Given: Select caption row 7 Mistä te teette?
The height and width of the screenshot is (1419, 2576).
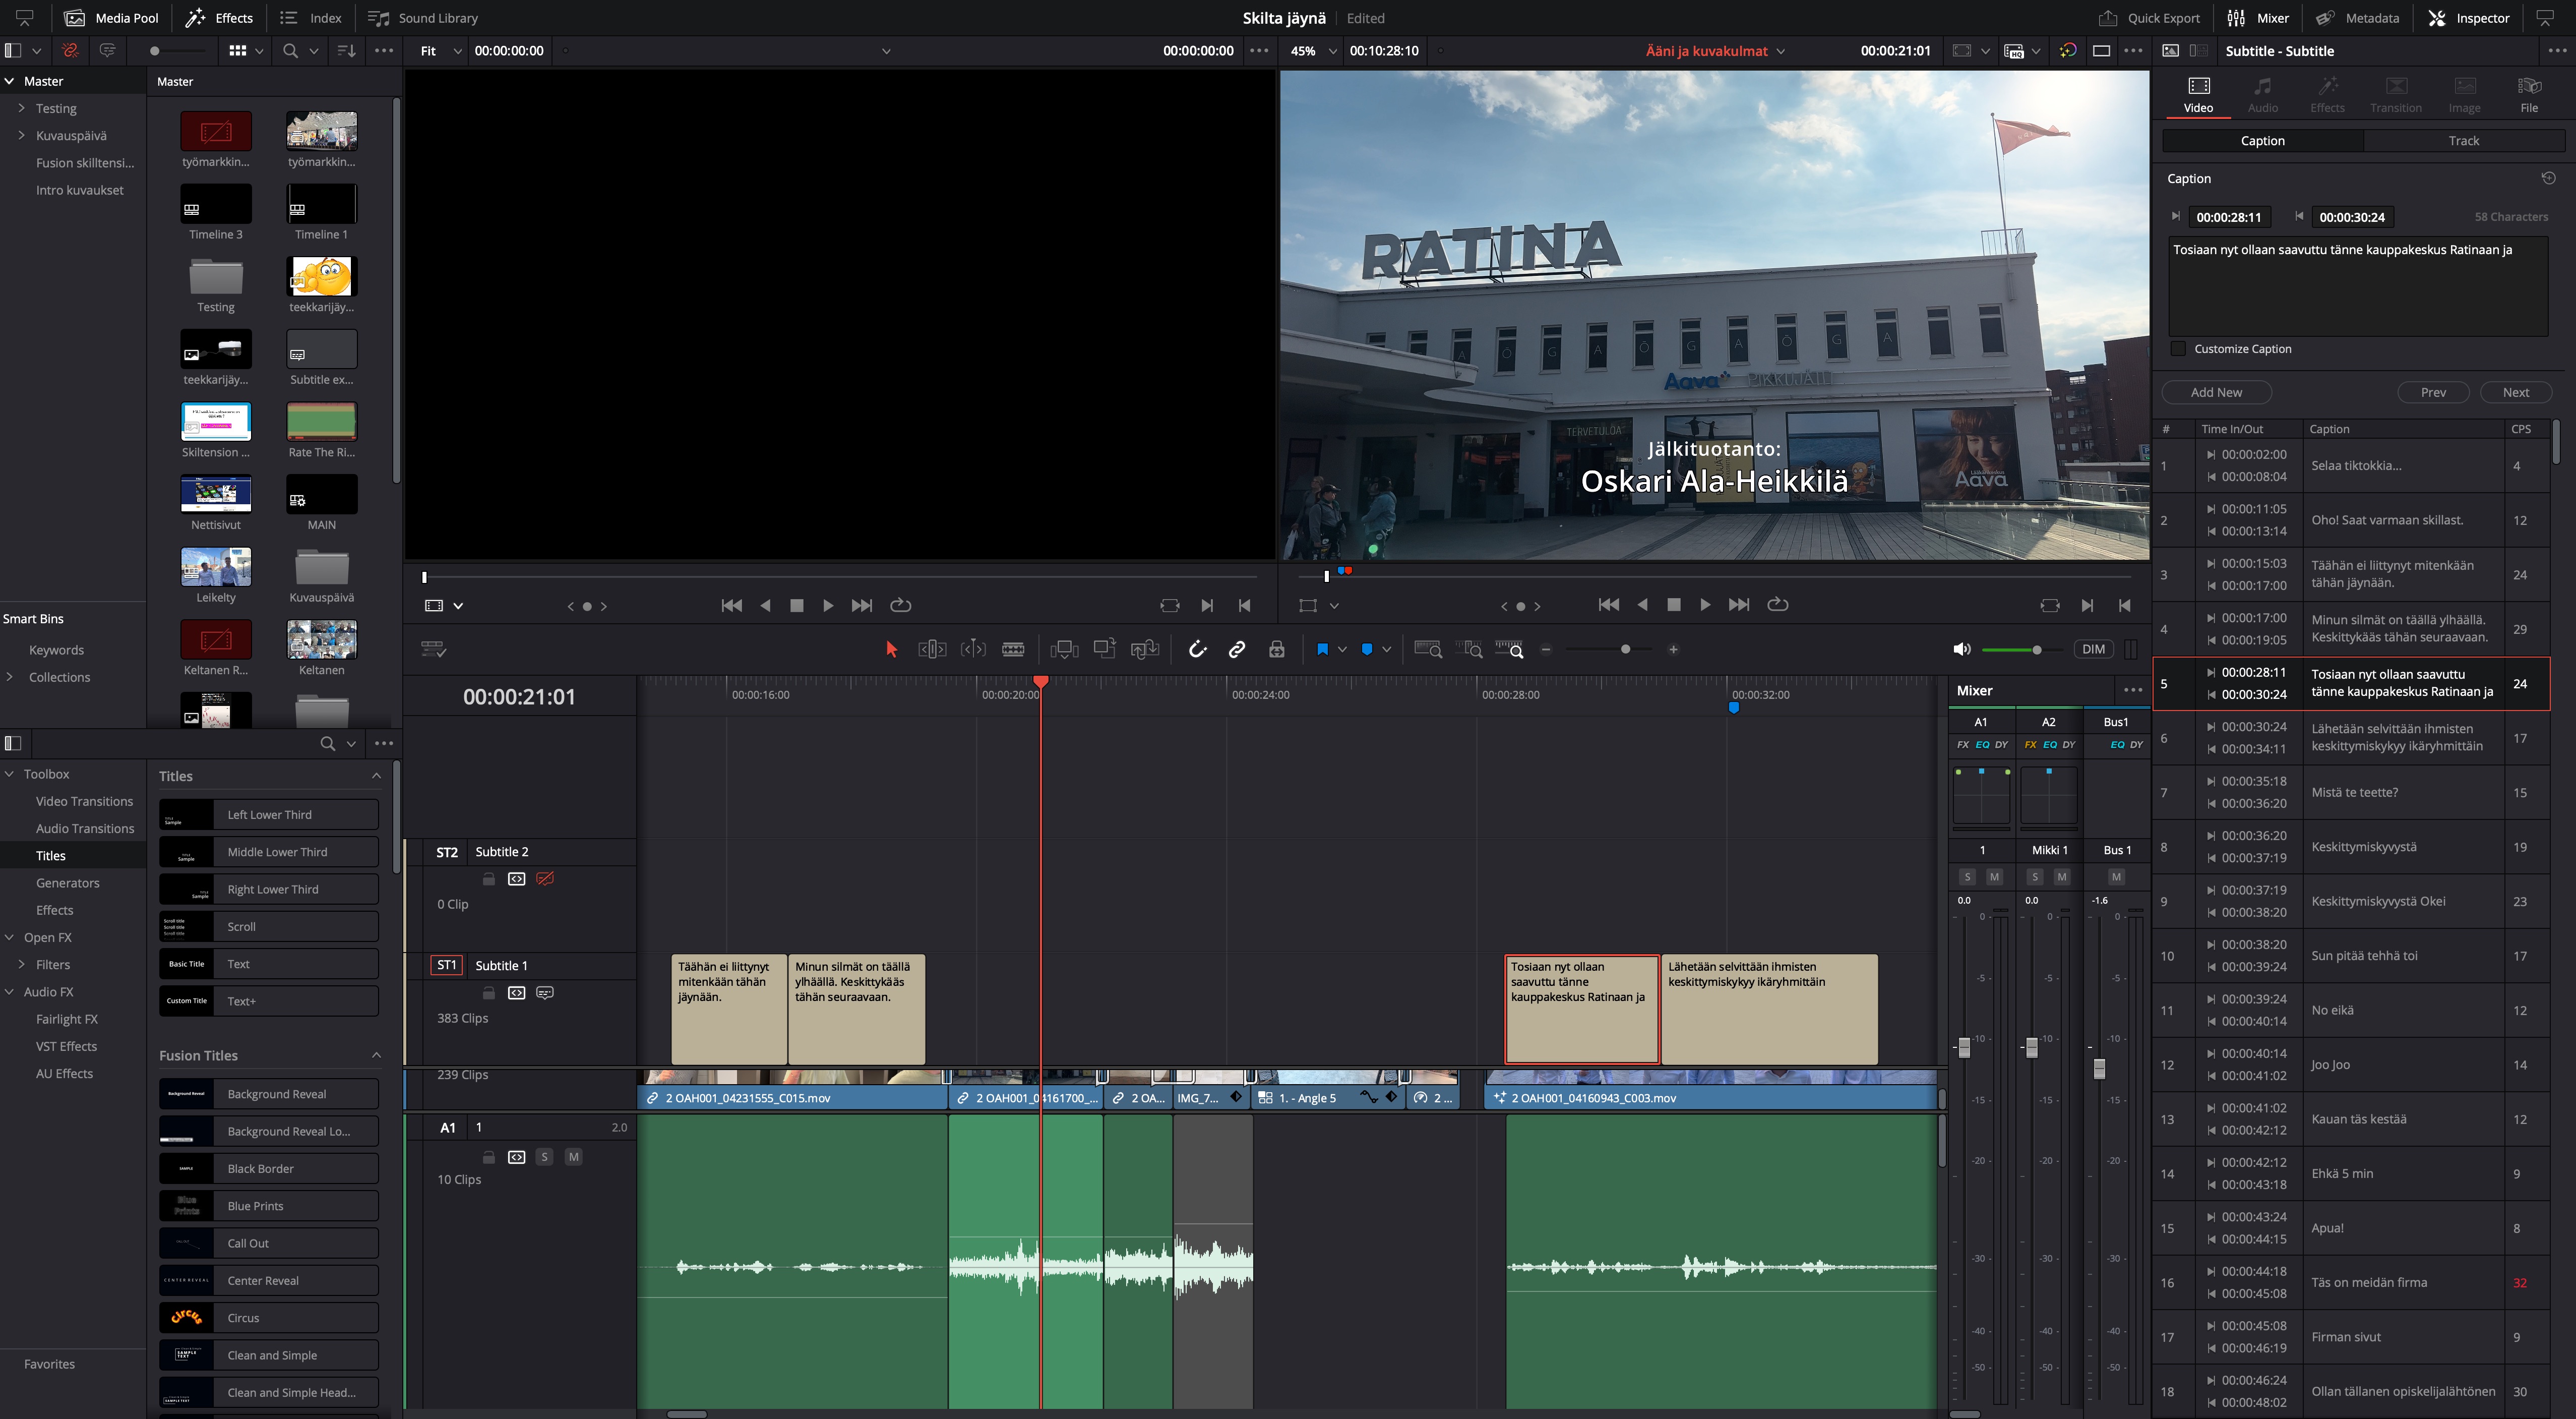Looking at the screenshot, I should 2350,793.
